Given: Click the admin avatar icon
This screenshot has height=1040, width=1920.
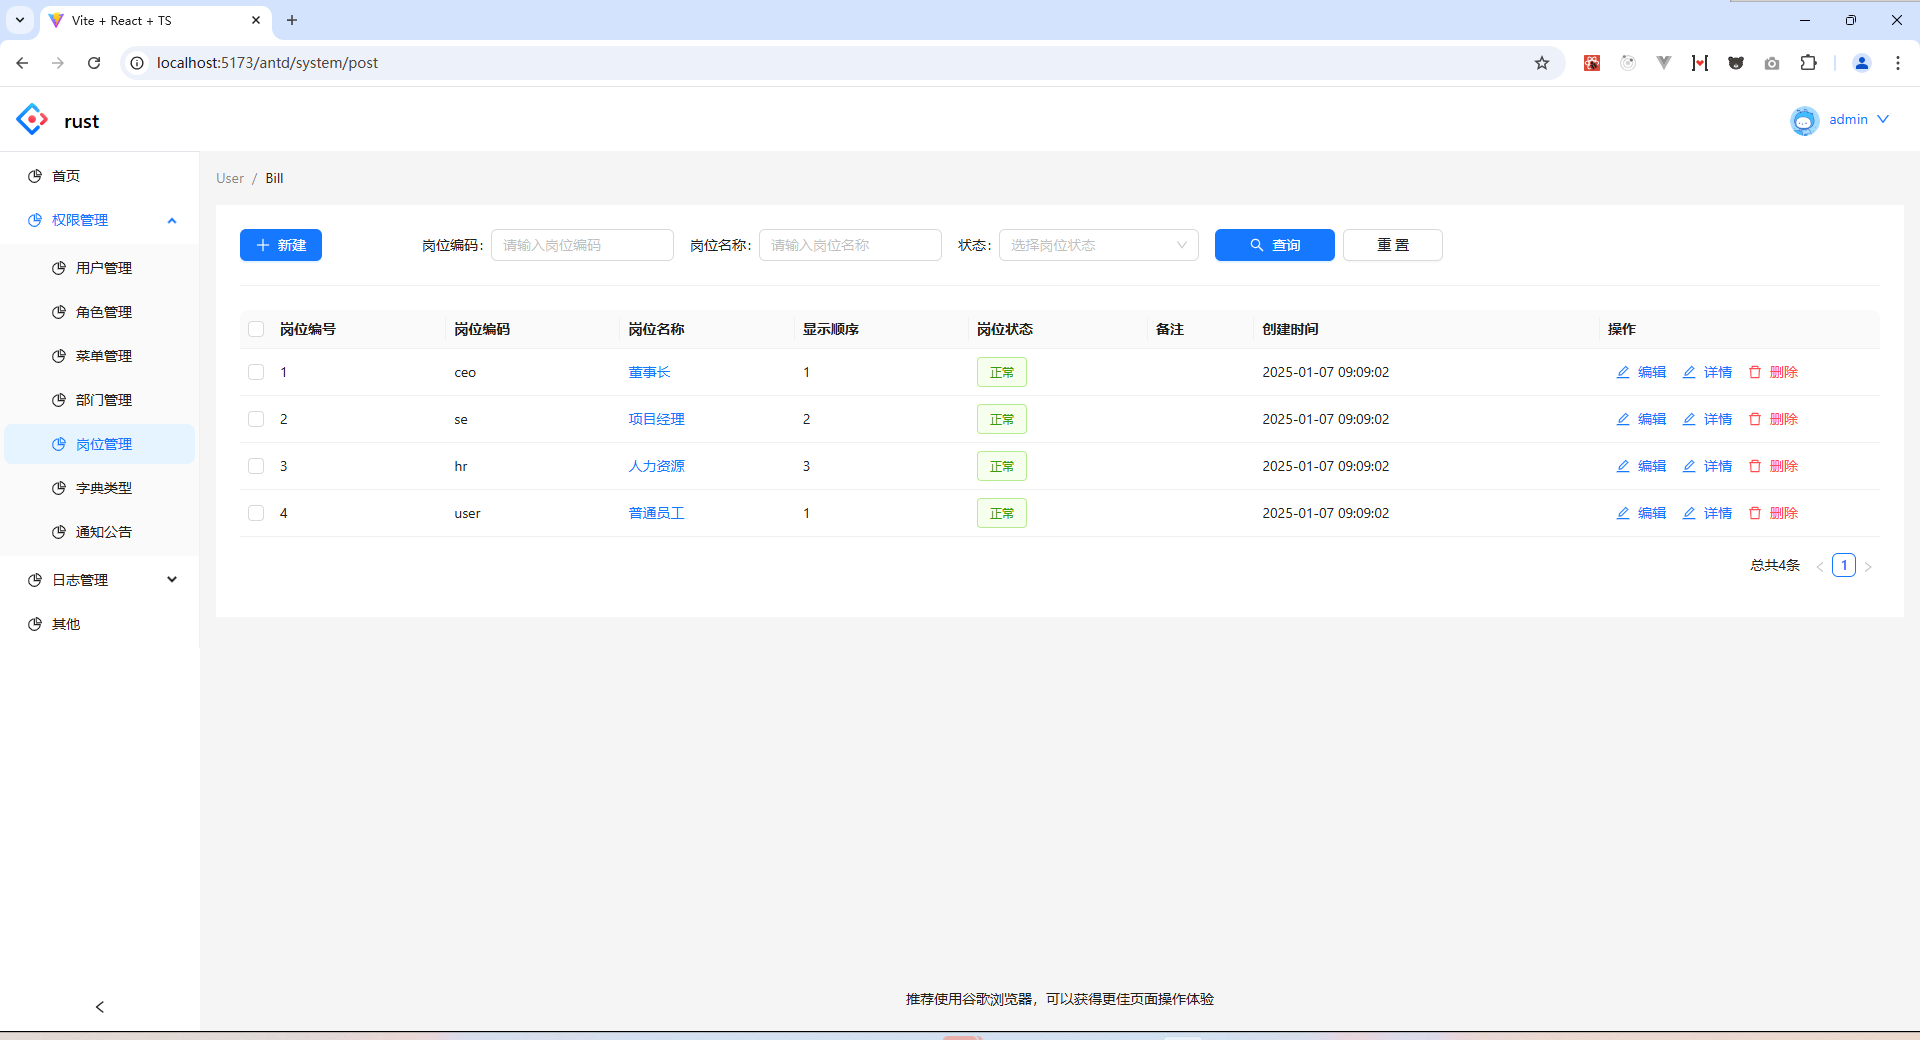Looking at the screenshot, I should pos(1804,120).
